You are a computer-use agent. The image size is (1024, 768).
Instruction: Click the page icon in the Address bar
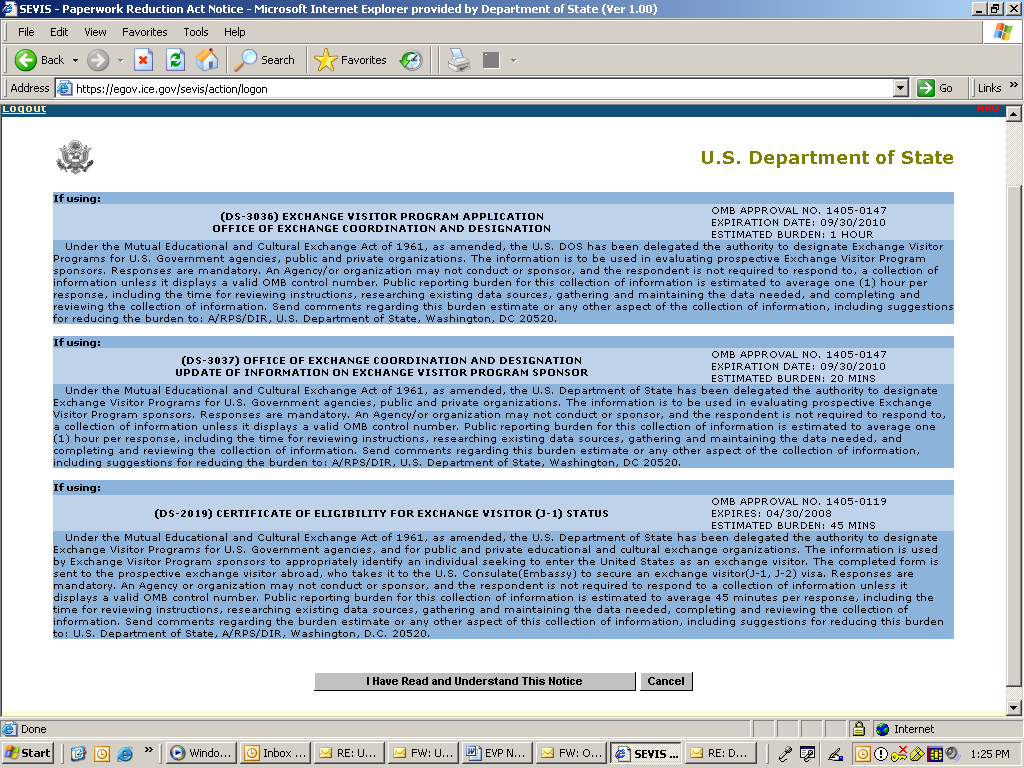(x=64, y=88)
